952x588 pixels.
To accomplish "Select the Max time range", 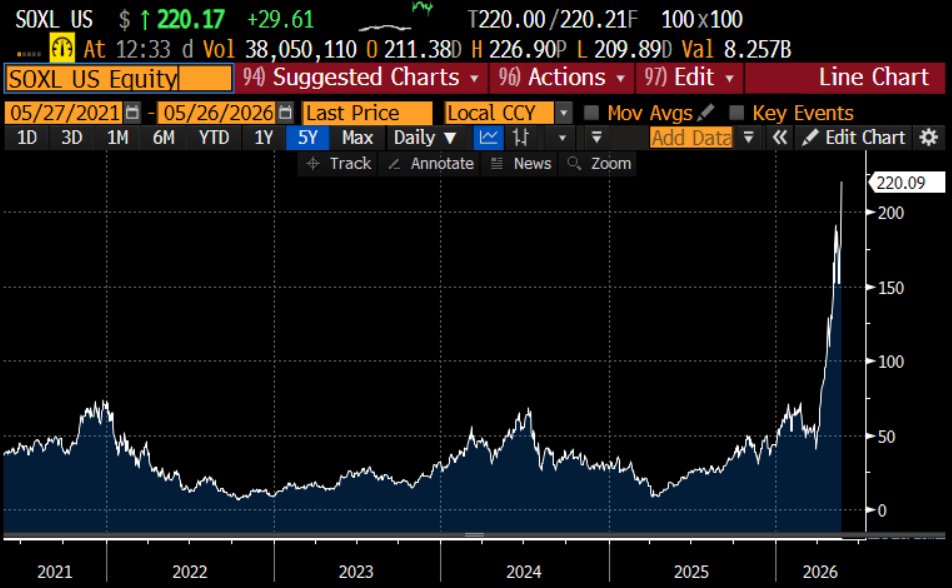I will click(x=357, y=138).
